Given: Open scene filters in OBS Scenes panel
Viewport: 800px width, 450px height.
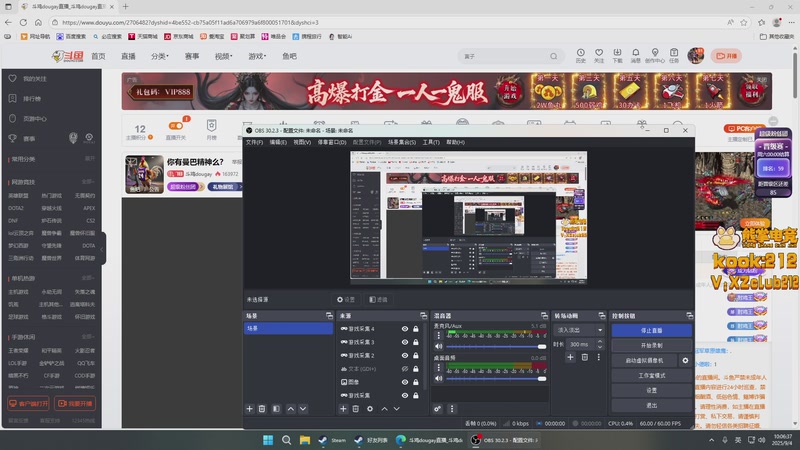Looking at the screenshot, I should tap(276, 409).
